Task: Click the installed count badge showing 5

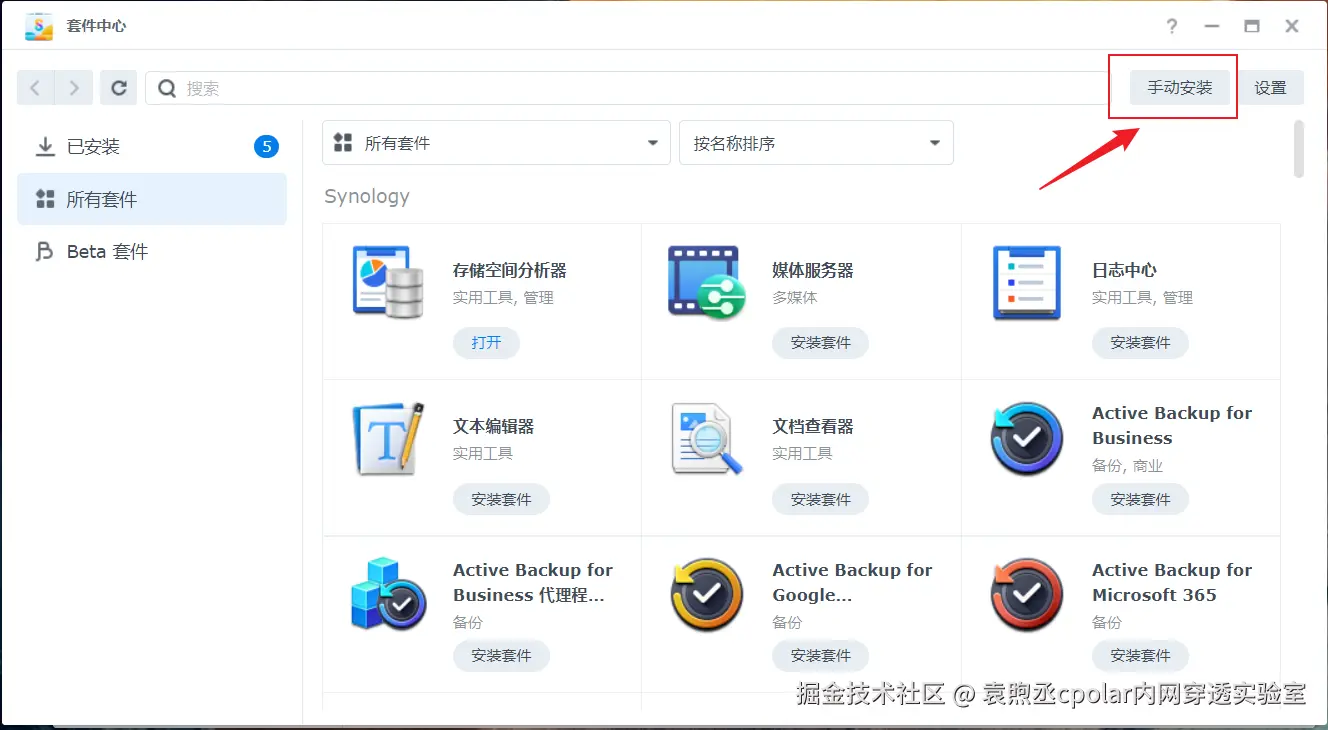Action: click(x=266, y=147)
